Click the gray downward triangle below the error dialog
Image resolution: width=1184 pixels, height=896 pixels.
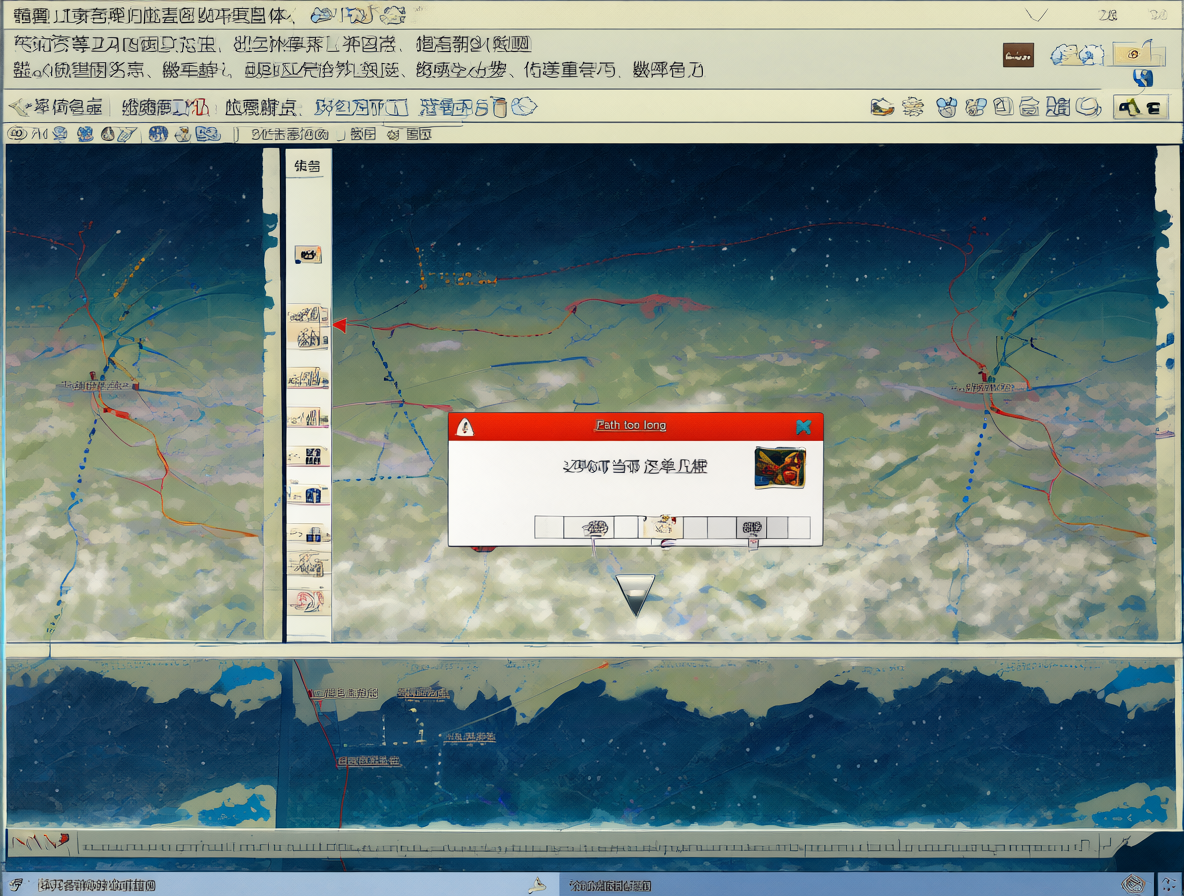tap(635, 595)
